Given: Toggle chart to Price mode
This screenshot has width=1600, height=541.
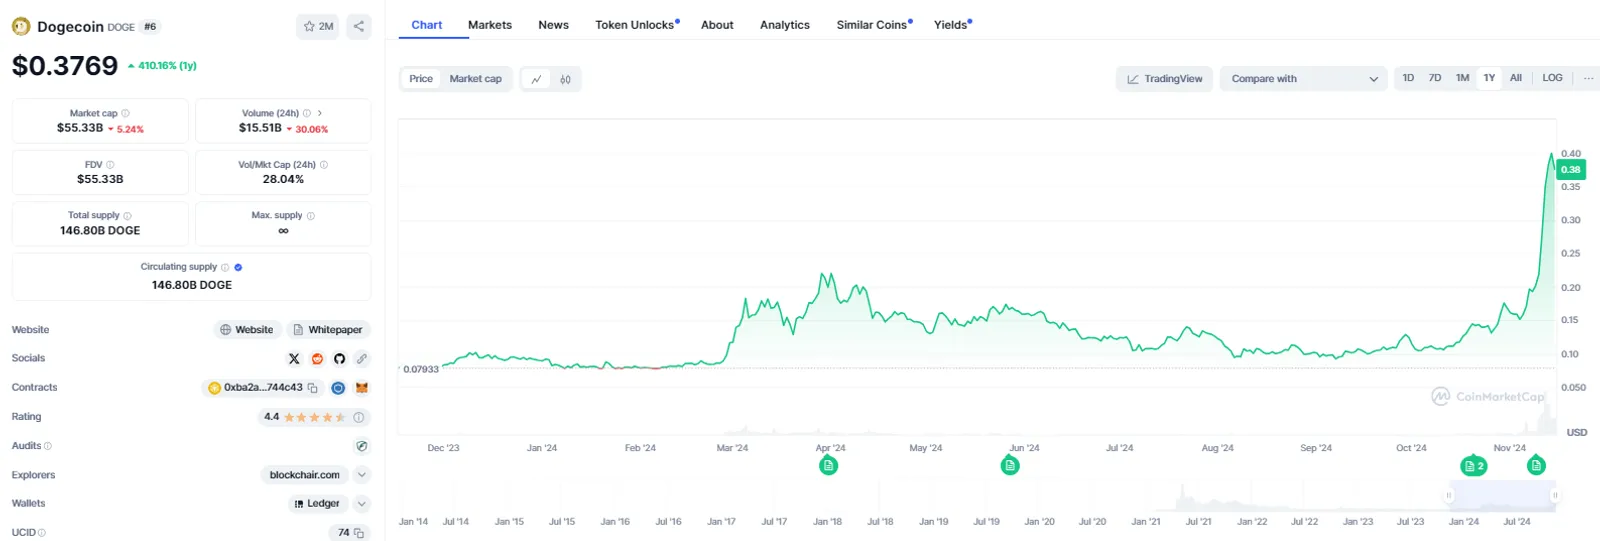Looking at the screenshot, I should [x=421, y=79].
